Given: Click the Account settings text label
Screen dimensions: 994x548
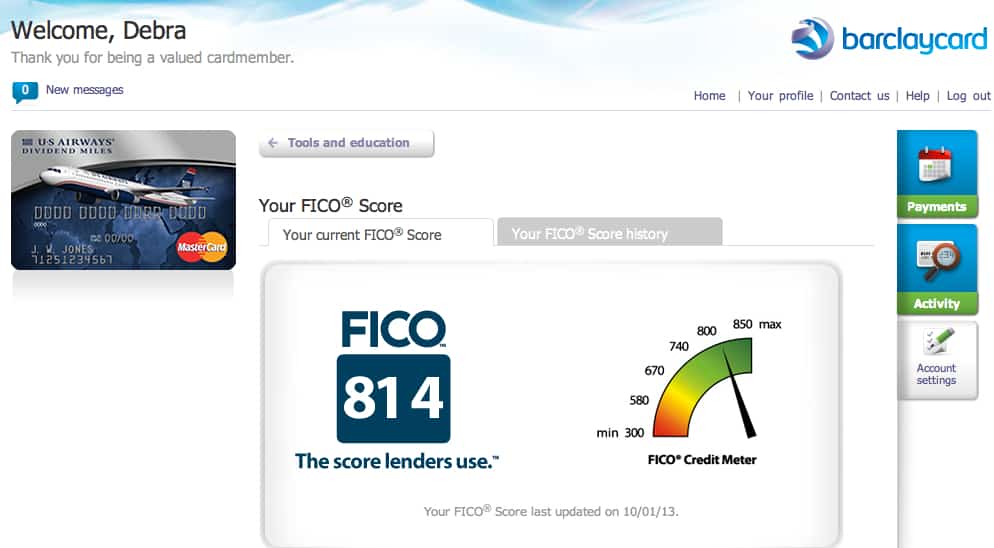Looking at the screenshot, I should pos(936,374).
